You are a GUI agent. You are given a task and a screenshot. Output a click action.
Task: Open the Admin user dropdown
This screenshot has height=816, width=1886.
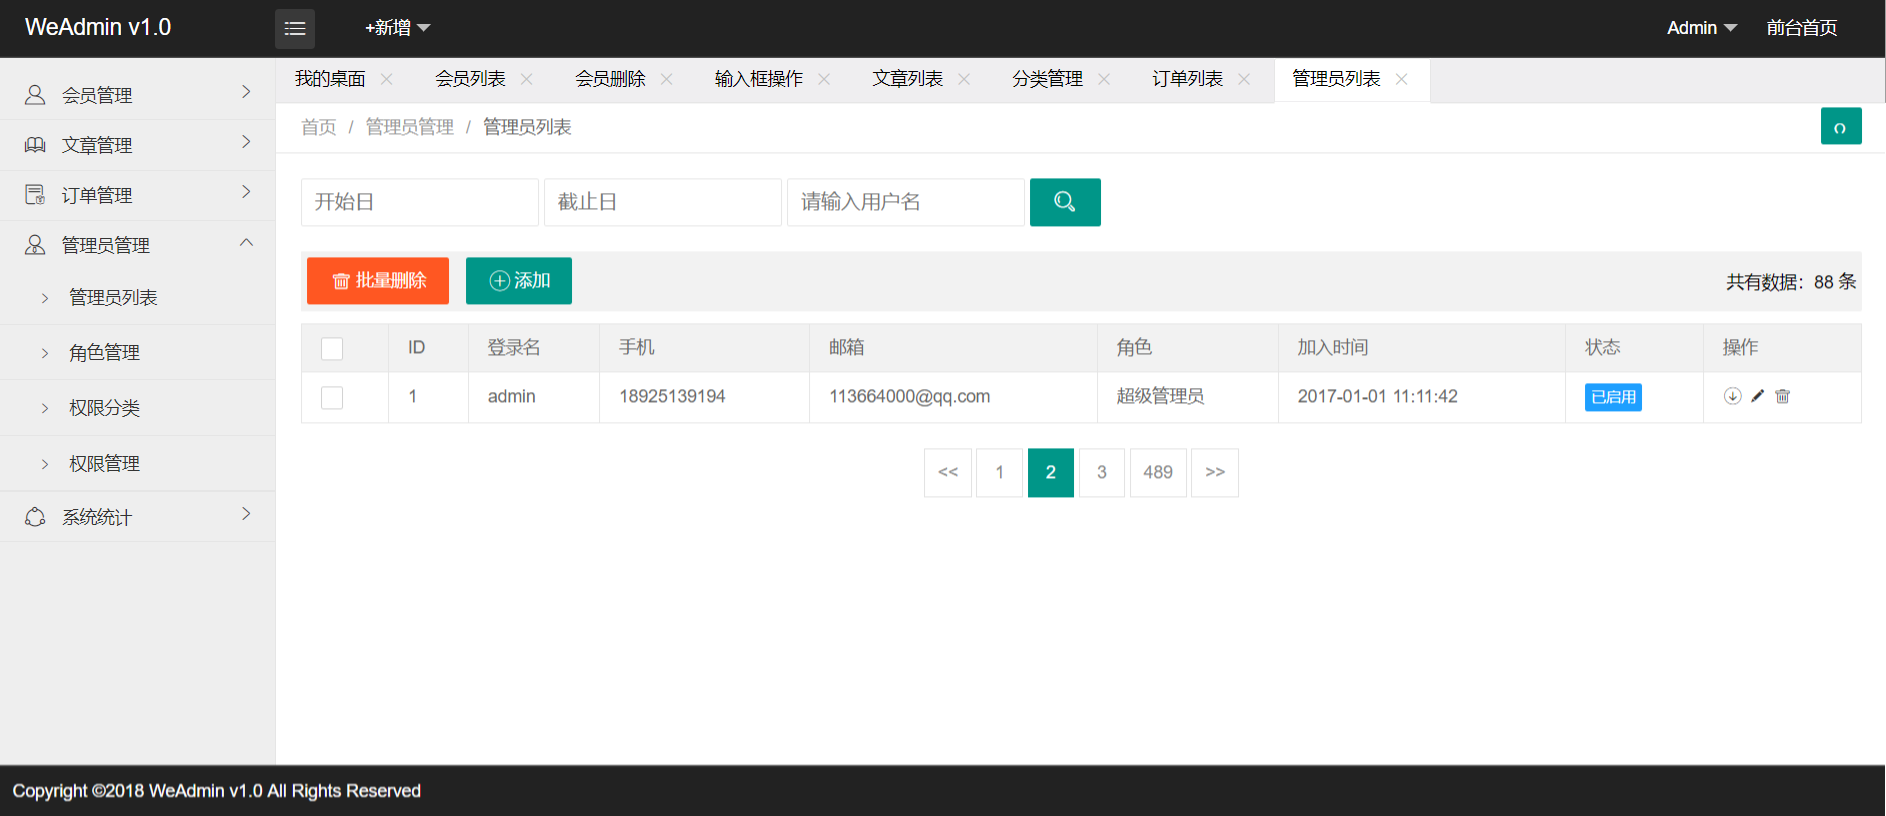(x=1700, y=28)
